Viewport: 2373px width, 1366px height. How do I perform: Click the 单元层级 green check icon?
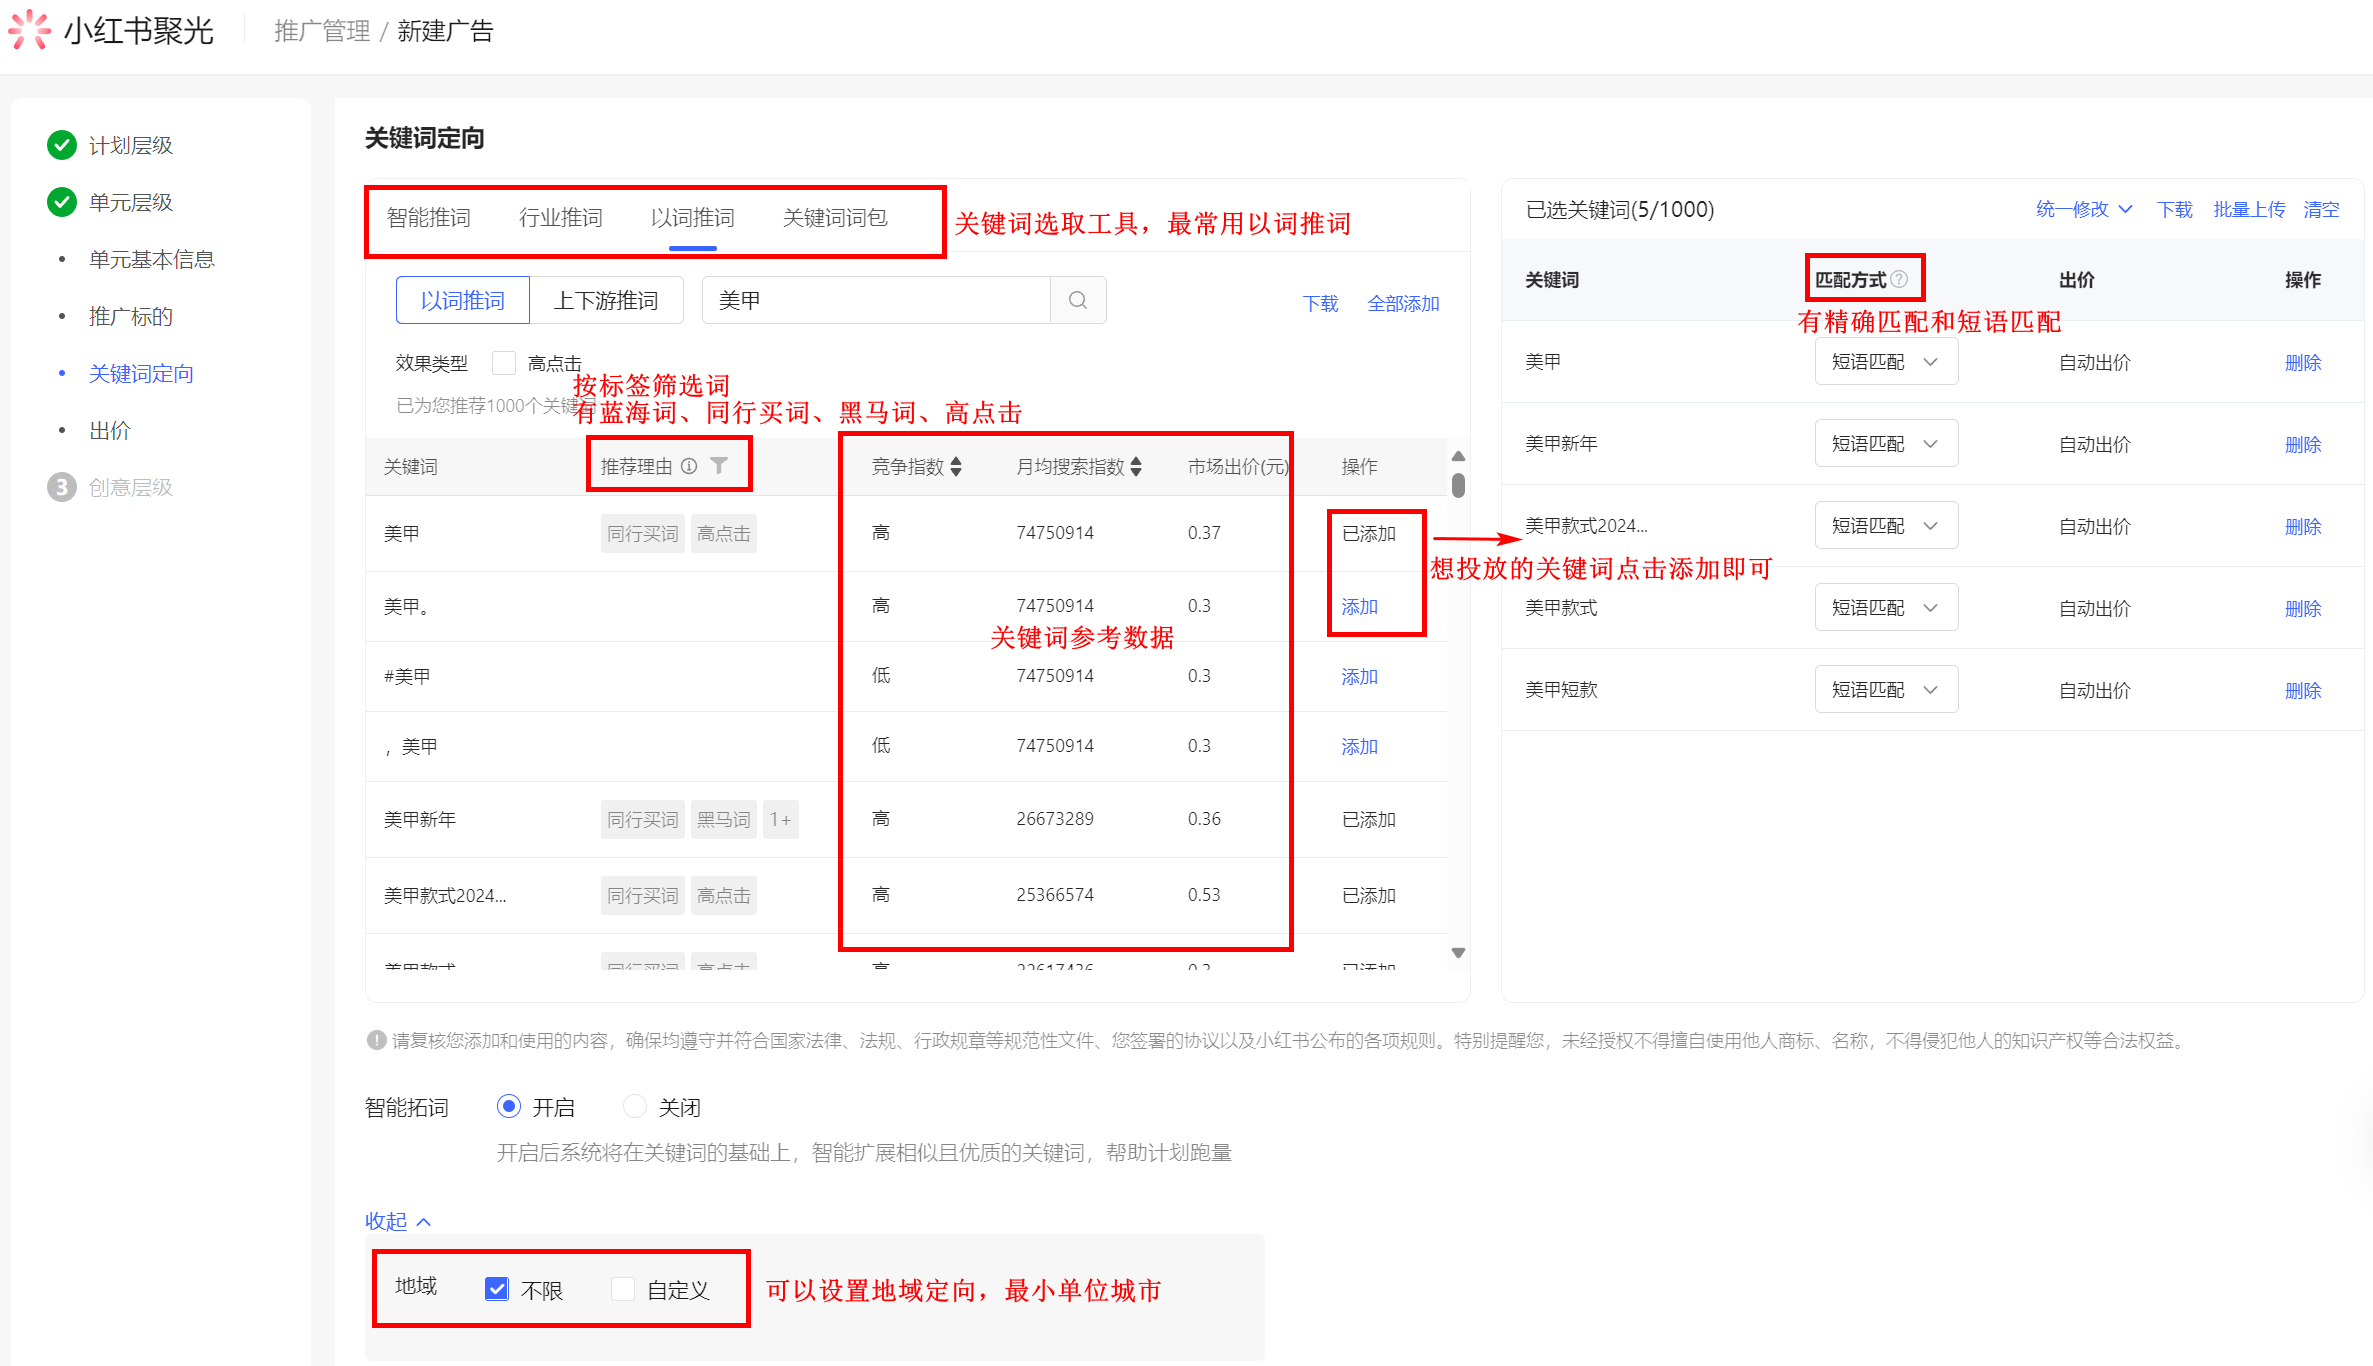pos(62,202)
